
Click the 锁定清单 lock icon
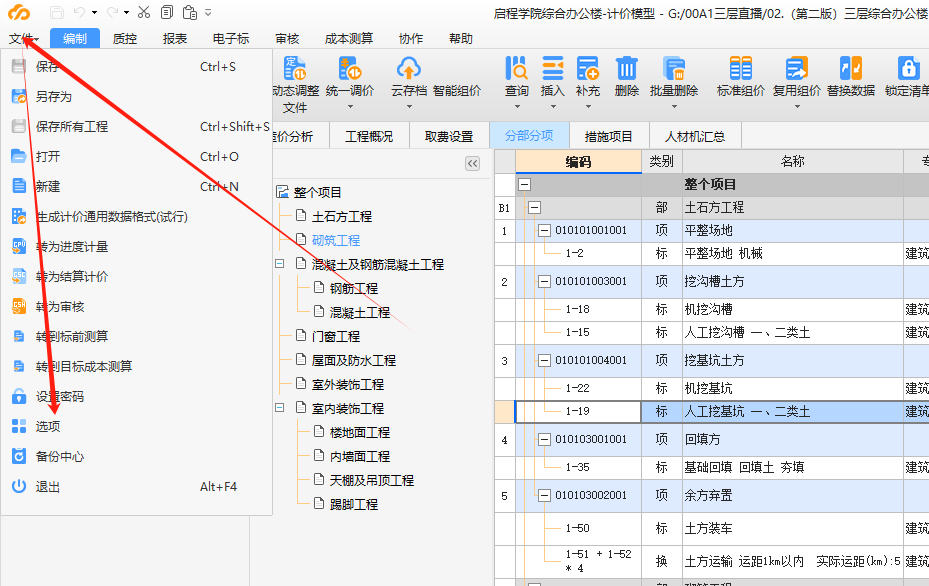pos(908,69)
